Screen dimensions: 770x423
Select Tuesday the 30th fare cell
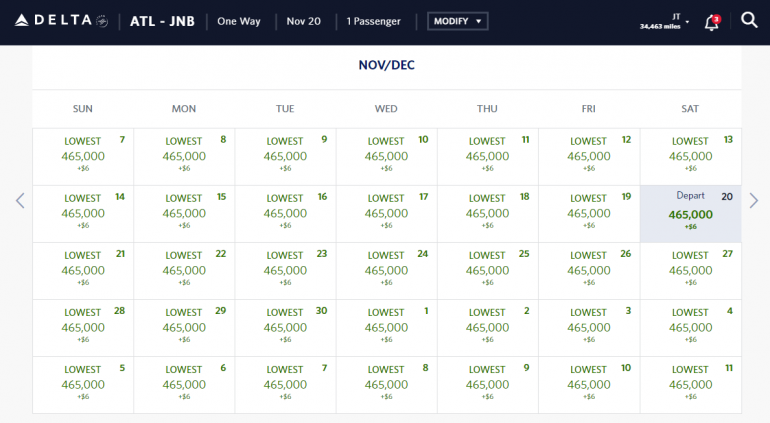pos(285,327)
